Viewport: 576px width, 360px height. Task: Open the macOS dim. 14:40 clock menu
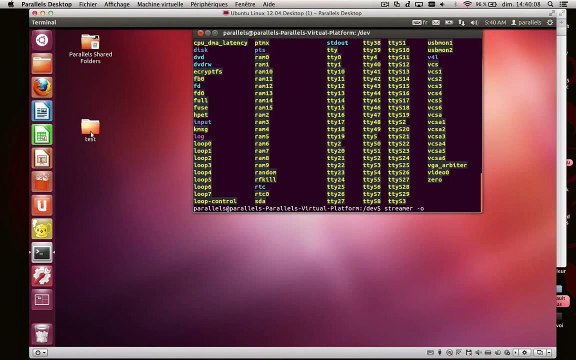[521, 4]
